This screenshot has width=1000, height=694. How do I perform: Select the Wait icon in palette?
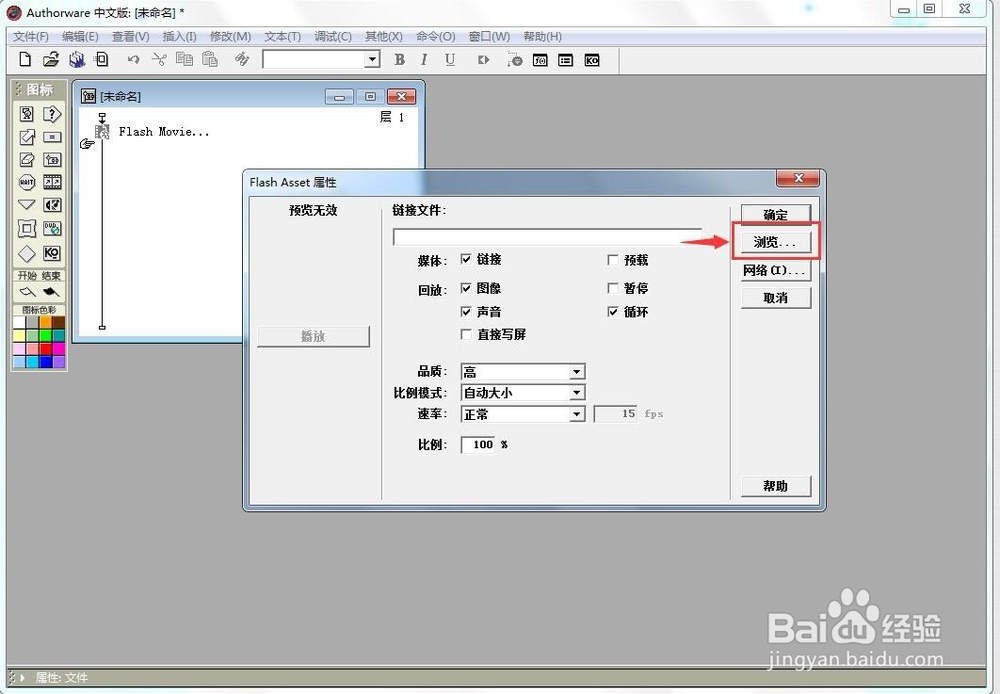pyautogui.click(x=27, y=182)
